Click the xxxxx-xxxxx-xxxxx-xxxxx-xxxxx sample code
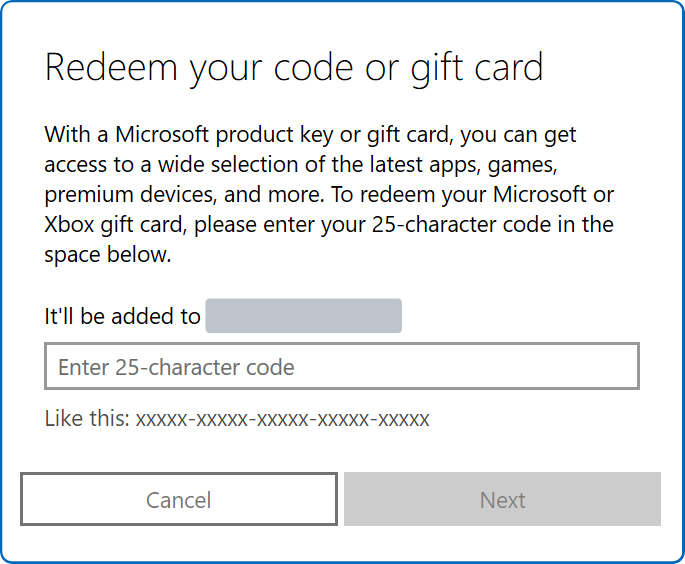The height and width of the screenshot is (564, 685). point(283,418)
